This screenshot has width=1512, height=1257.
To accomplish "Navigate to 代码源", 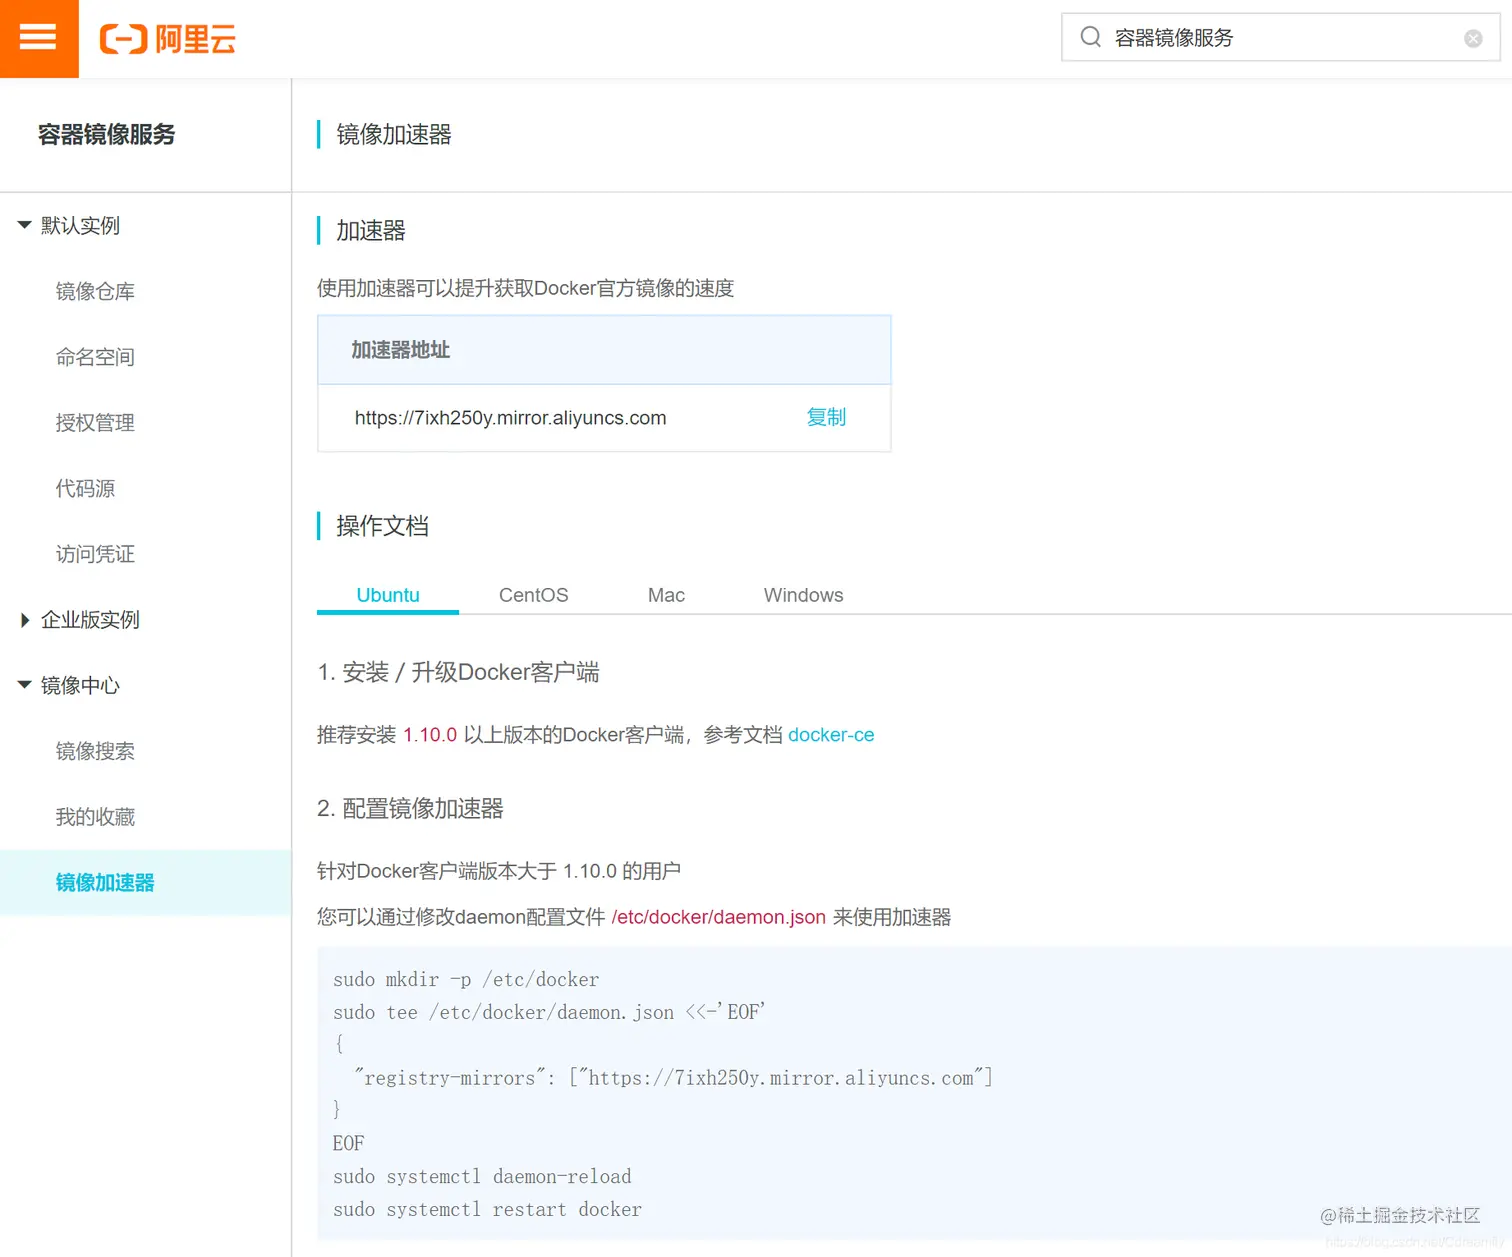I will point(85,488).
